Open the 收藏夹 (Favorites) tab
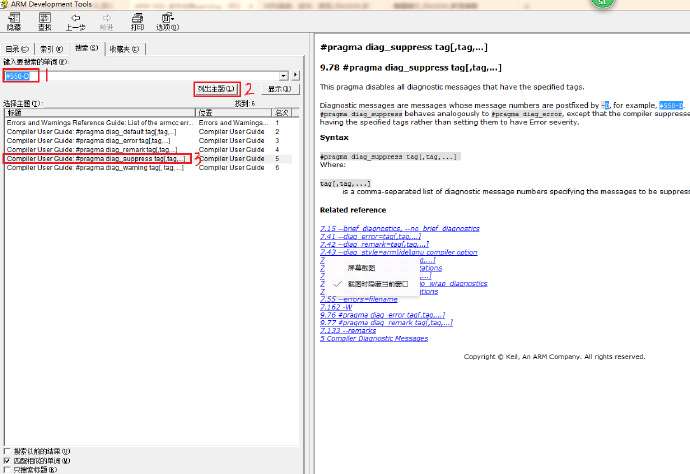Image resolution: width=690 pixels, height=474 pixels. (x=124, y=49)
